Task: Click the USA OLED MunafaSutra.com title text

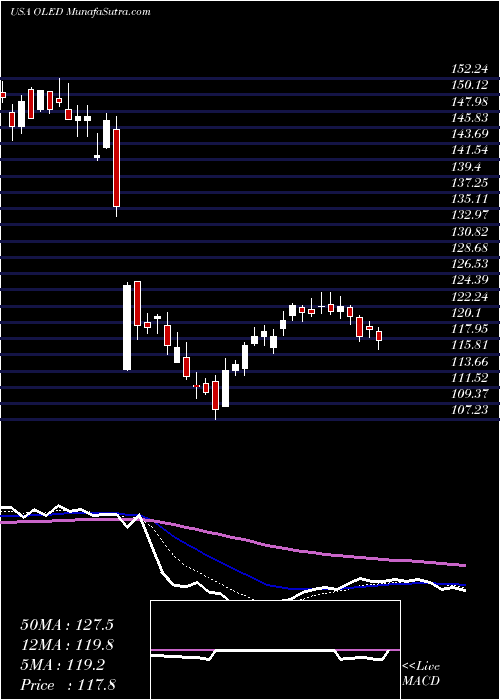Action: coord(80,12)
